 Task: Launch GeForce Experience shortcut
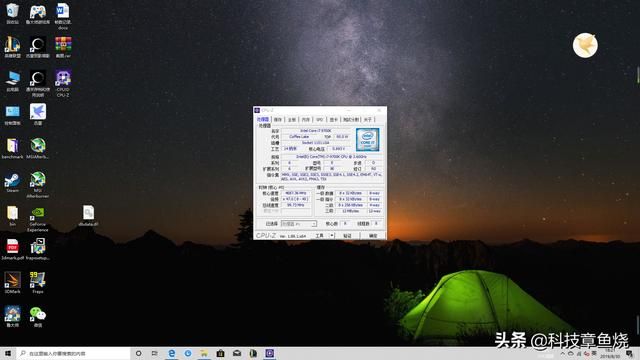[38, 219]
